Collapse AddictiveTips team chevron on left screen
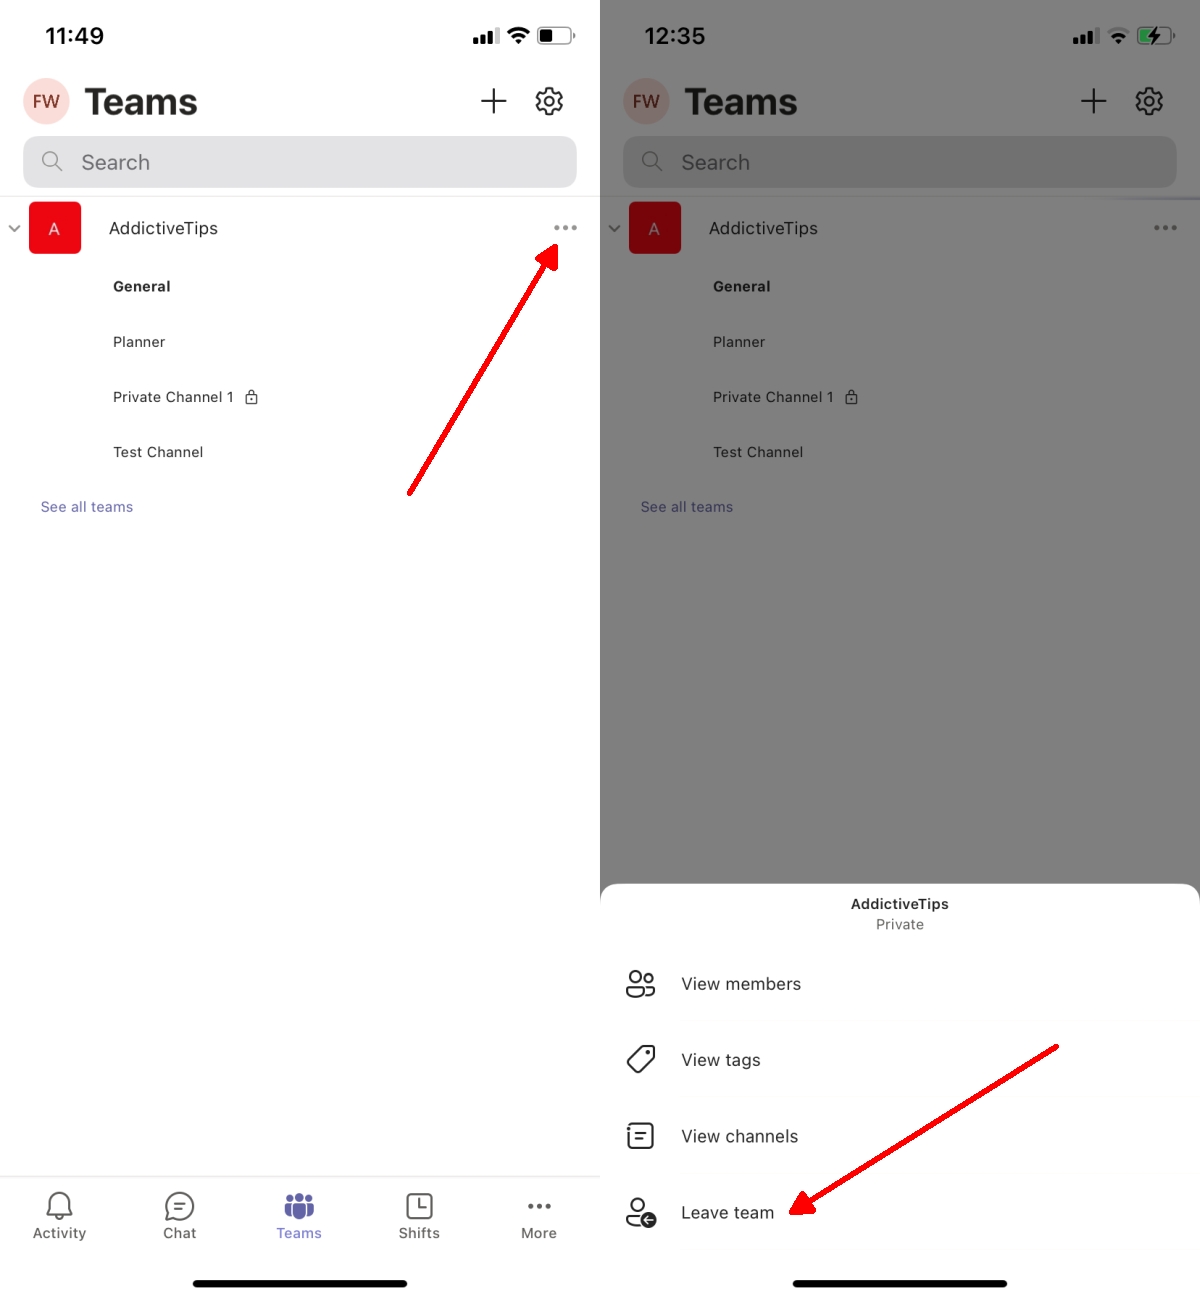 [14, 228]
